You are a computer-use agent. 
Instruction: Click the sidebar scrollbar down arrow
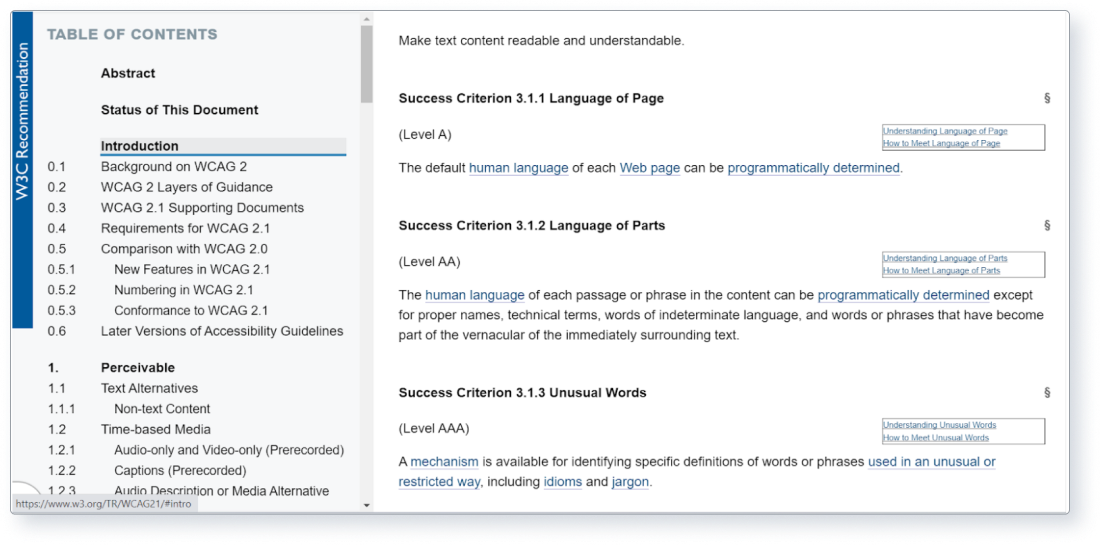pos(366,505)
